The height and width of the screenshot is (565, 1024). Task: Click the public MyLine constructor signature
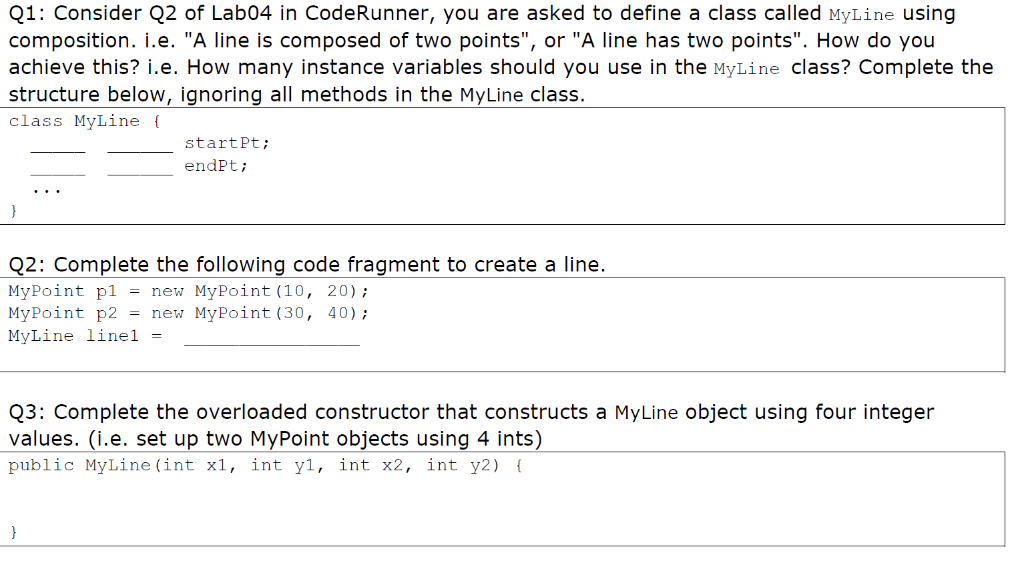tap(265, 465)
